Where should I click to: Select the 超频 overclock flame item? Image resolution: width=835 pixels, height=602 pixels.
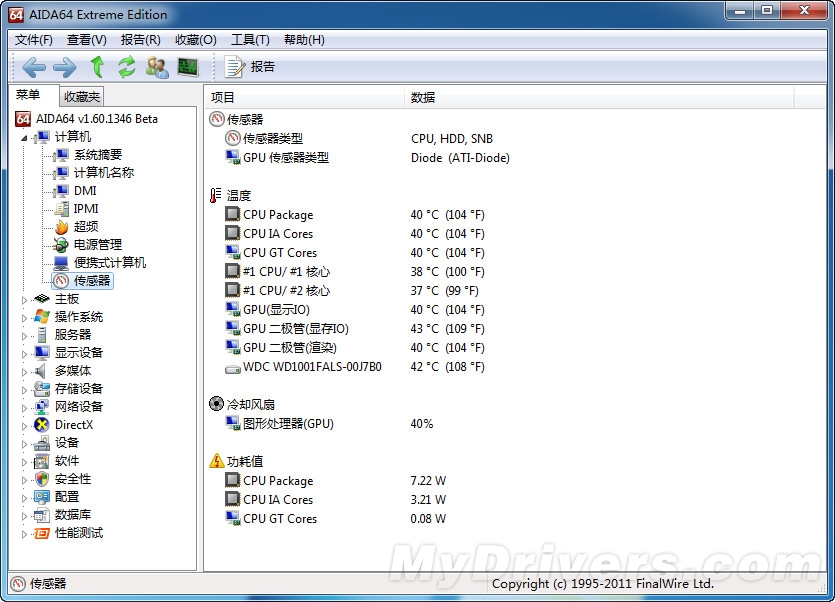[x=85, y=227]
